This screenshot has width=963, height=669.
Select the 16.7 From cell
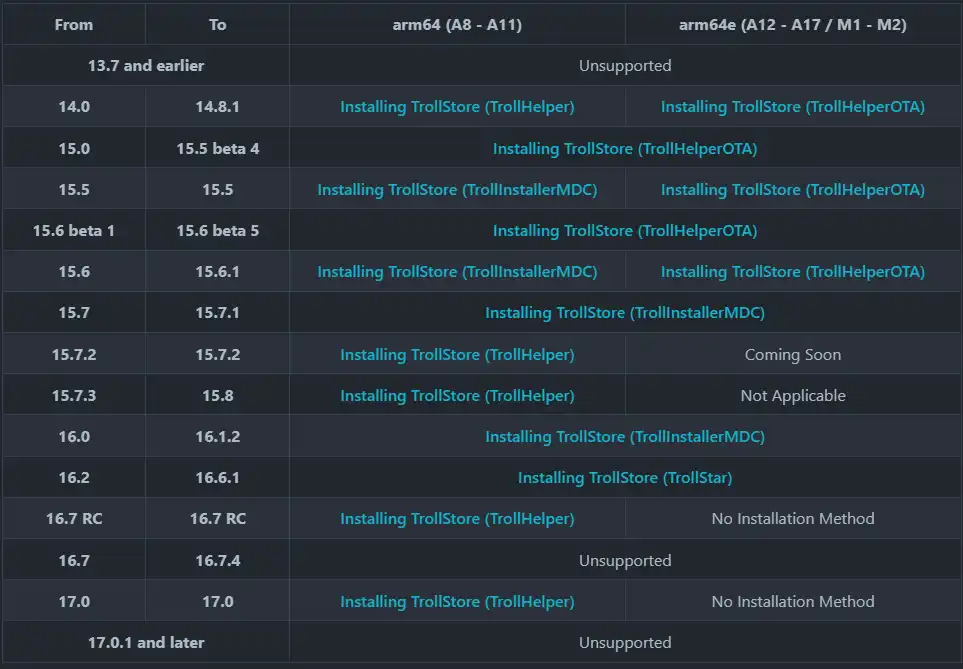tap(74, 560)
